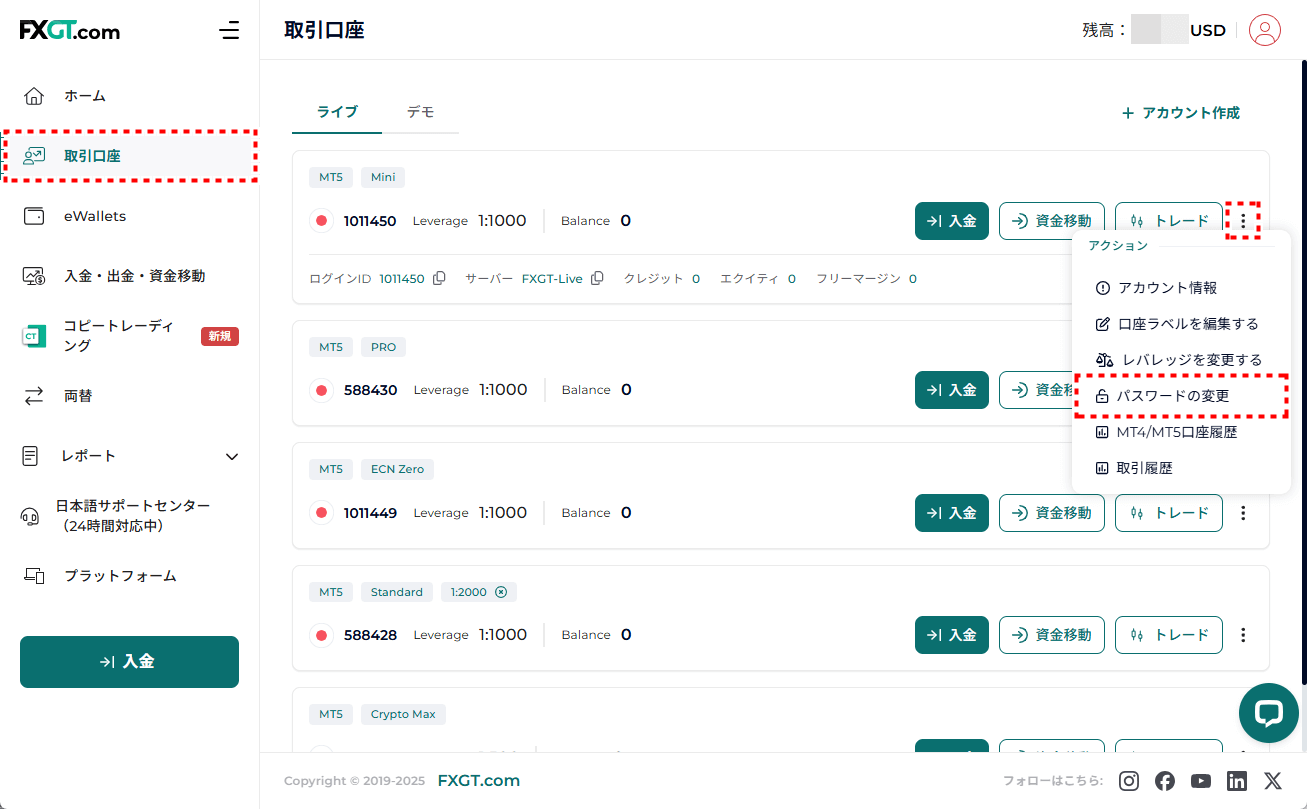
Task: Open the user profile avatar icon
Action: [1265, 30]
